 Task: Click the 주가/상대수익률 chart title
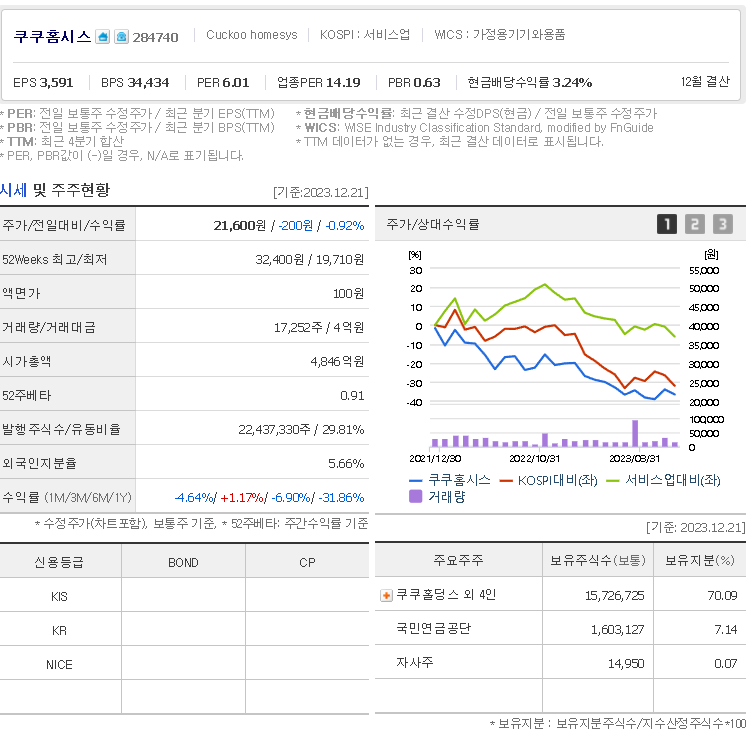[x=432, y=224]
